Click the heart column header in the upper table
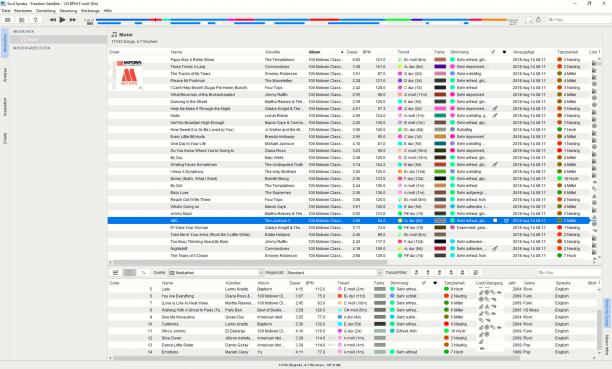The width and height of the screenshot is (612, 369). (x=504, y=52)
